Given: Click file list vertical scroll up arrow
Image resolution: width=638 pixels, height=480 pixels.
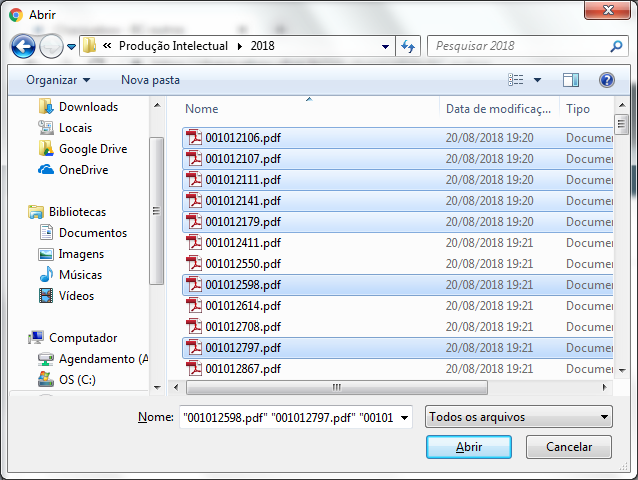Looking at the screenshot, I should coord(622,105).
